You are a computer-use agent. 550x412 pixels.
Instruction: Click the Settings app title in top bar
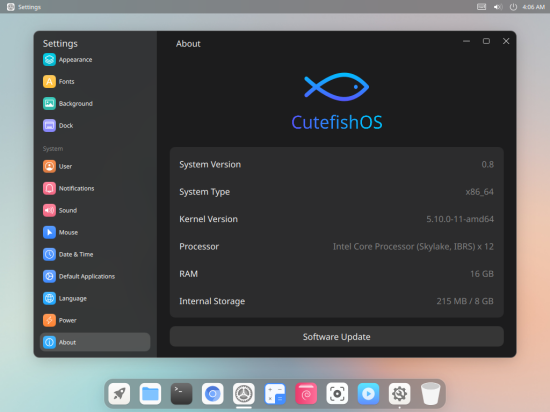tap(29, 7)
